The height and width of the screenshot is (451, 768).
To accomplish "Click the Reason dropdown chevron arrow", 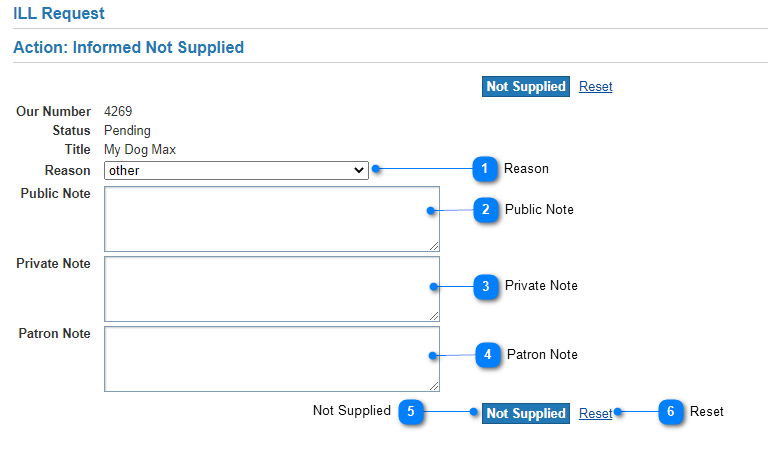I will (359, 170).
